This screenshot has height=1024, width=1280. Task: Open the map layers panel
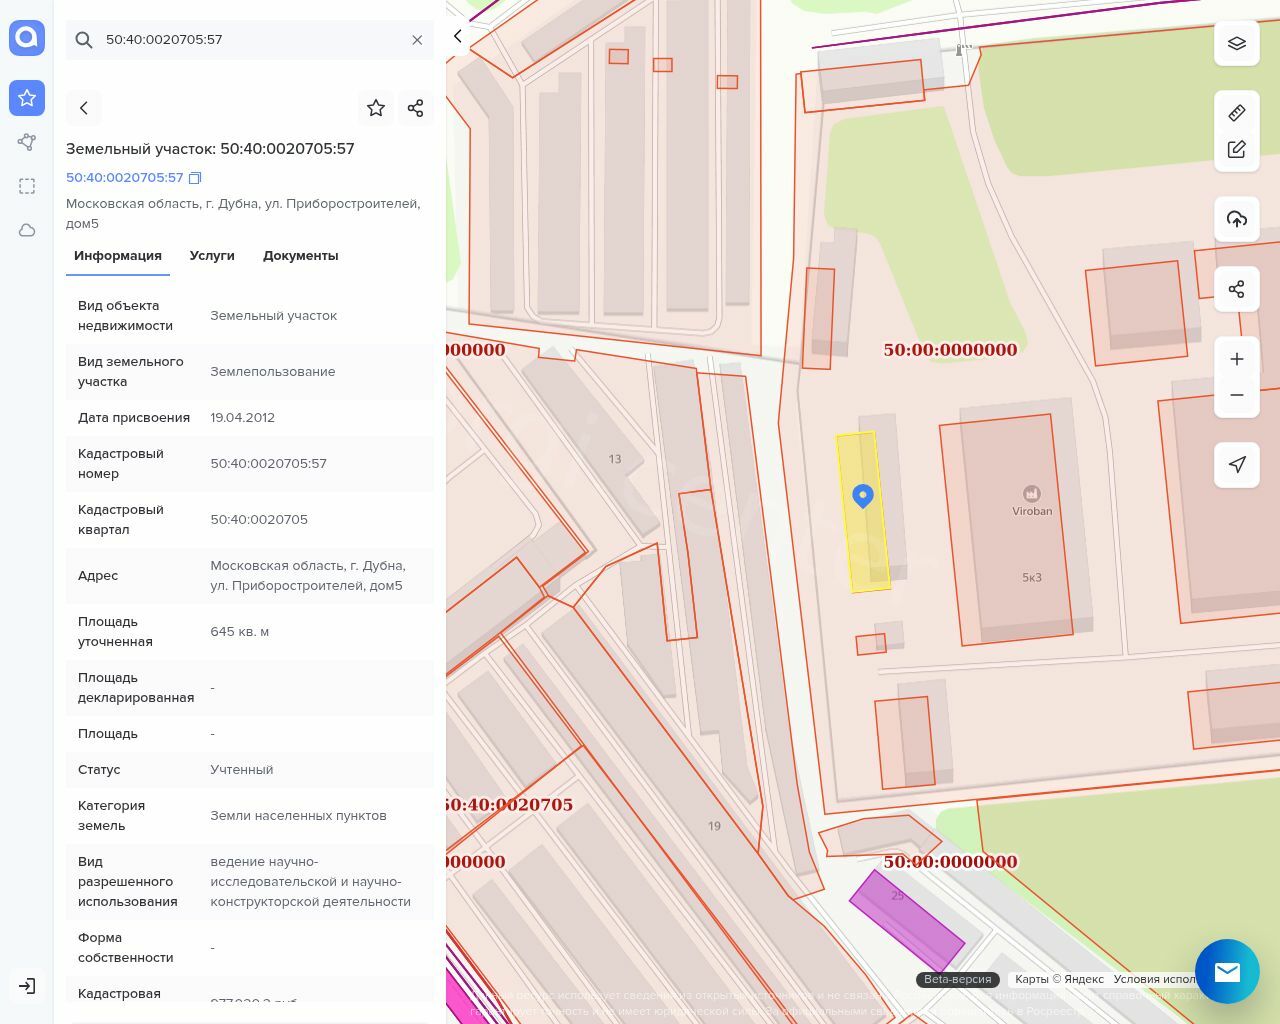click(x=1236, y=44)
